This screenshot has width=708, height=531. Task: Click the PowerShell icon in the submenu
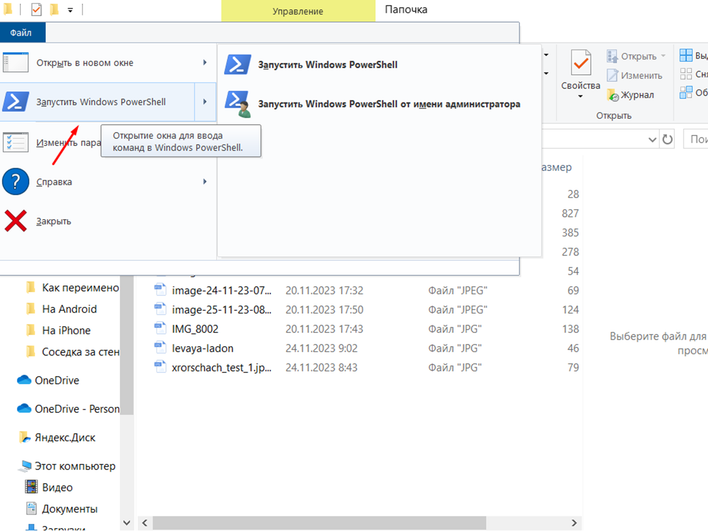(238, 65)
